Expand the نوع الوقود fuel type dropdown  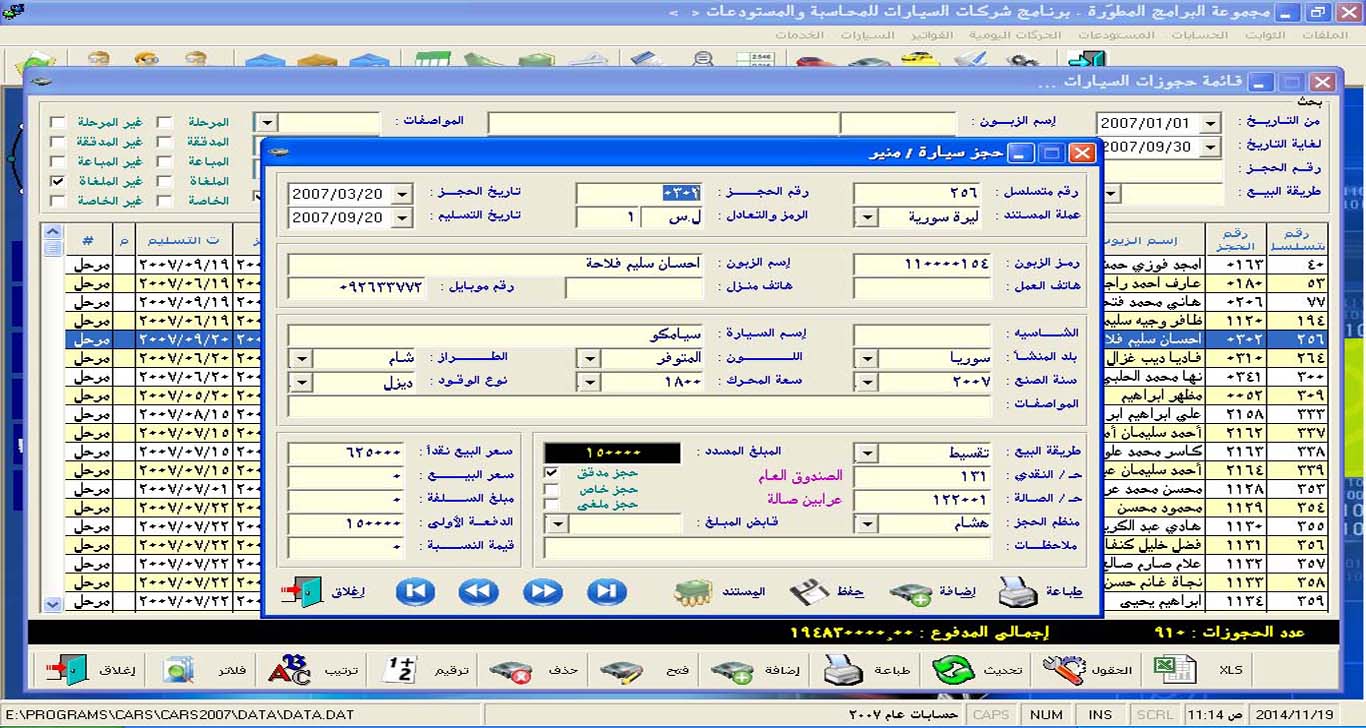(x=299, y=383)
